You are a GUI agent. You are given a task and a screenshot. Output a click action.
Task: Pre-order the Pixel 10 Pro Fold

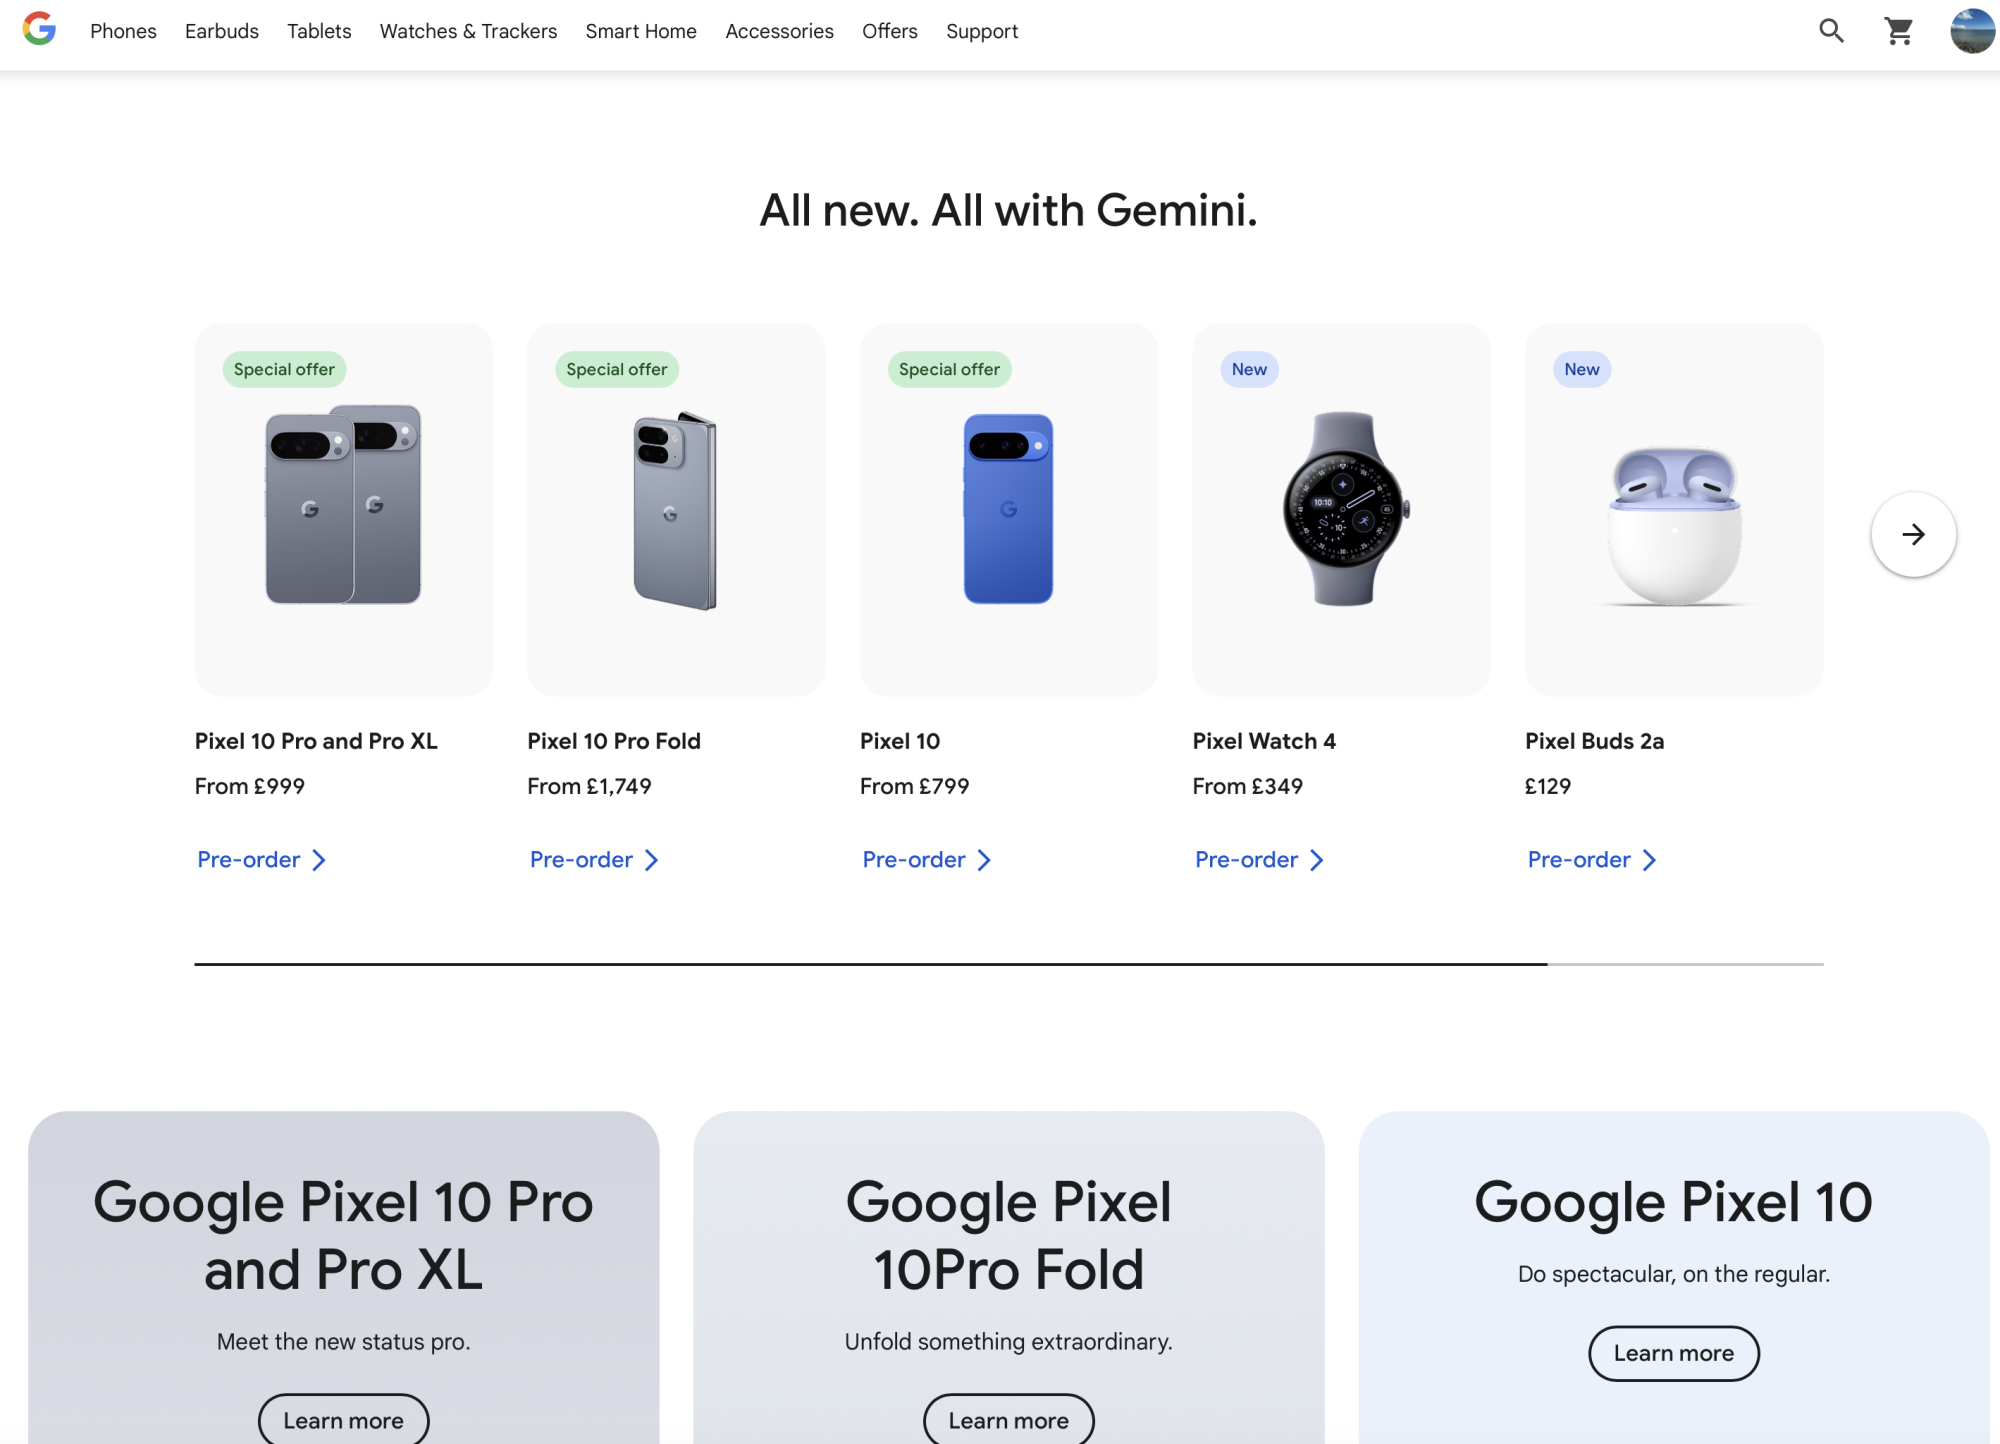(x=594, y=860)
